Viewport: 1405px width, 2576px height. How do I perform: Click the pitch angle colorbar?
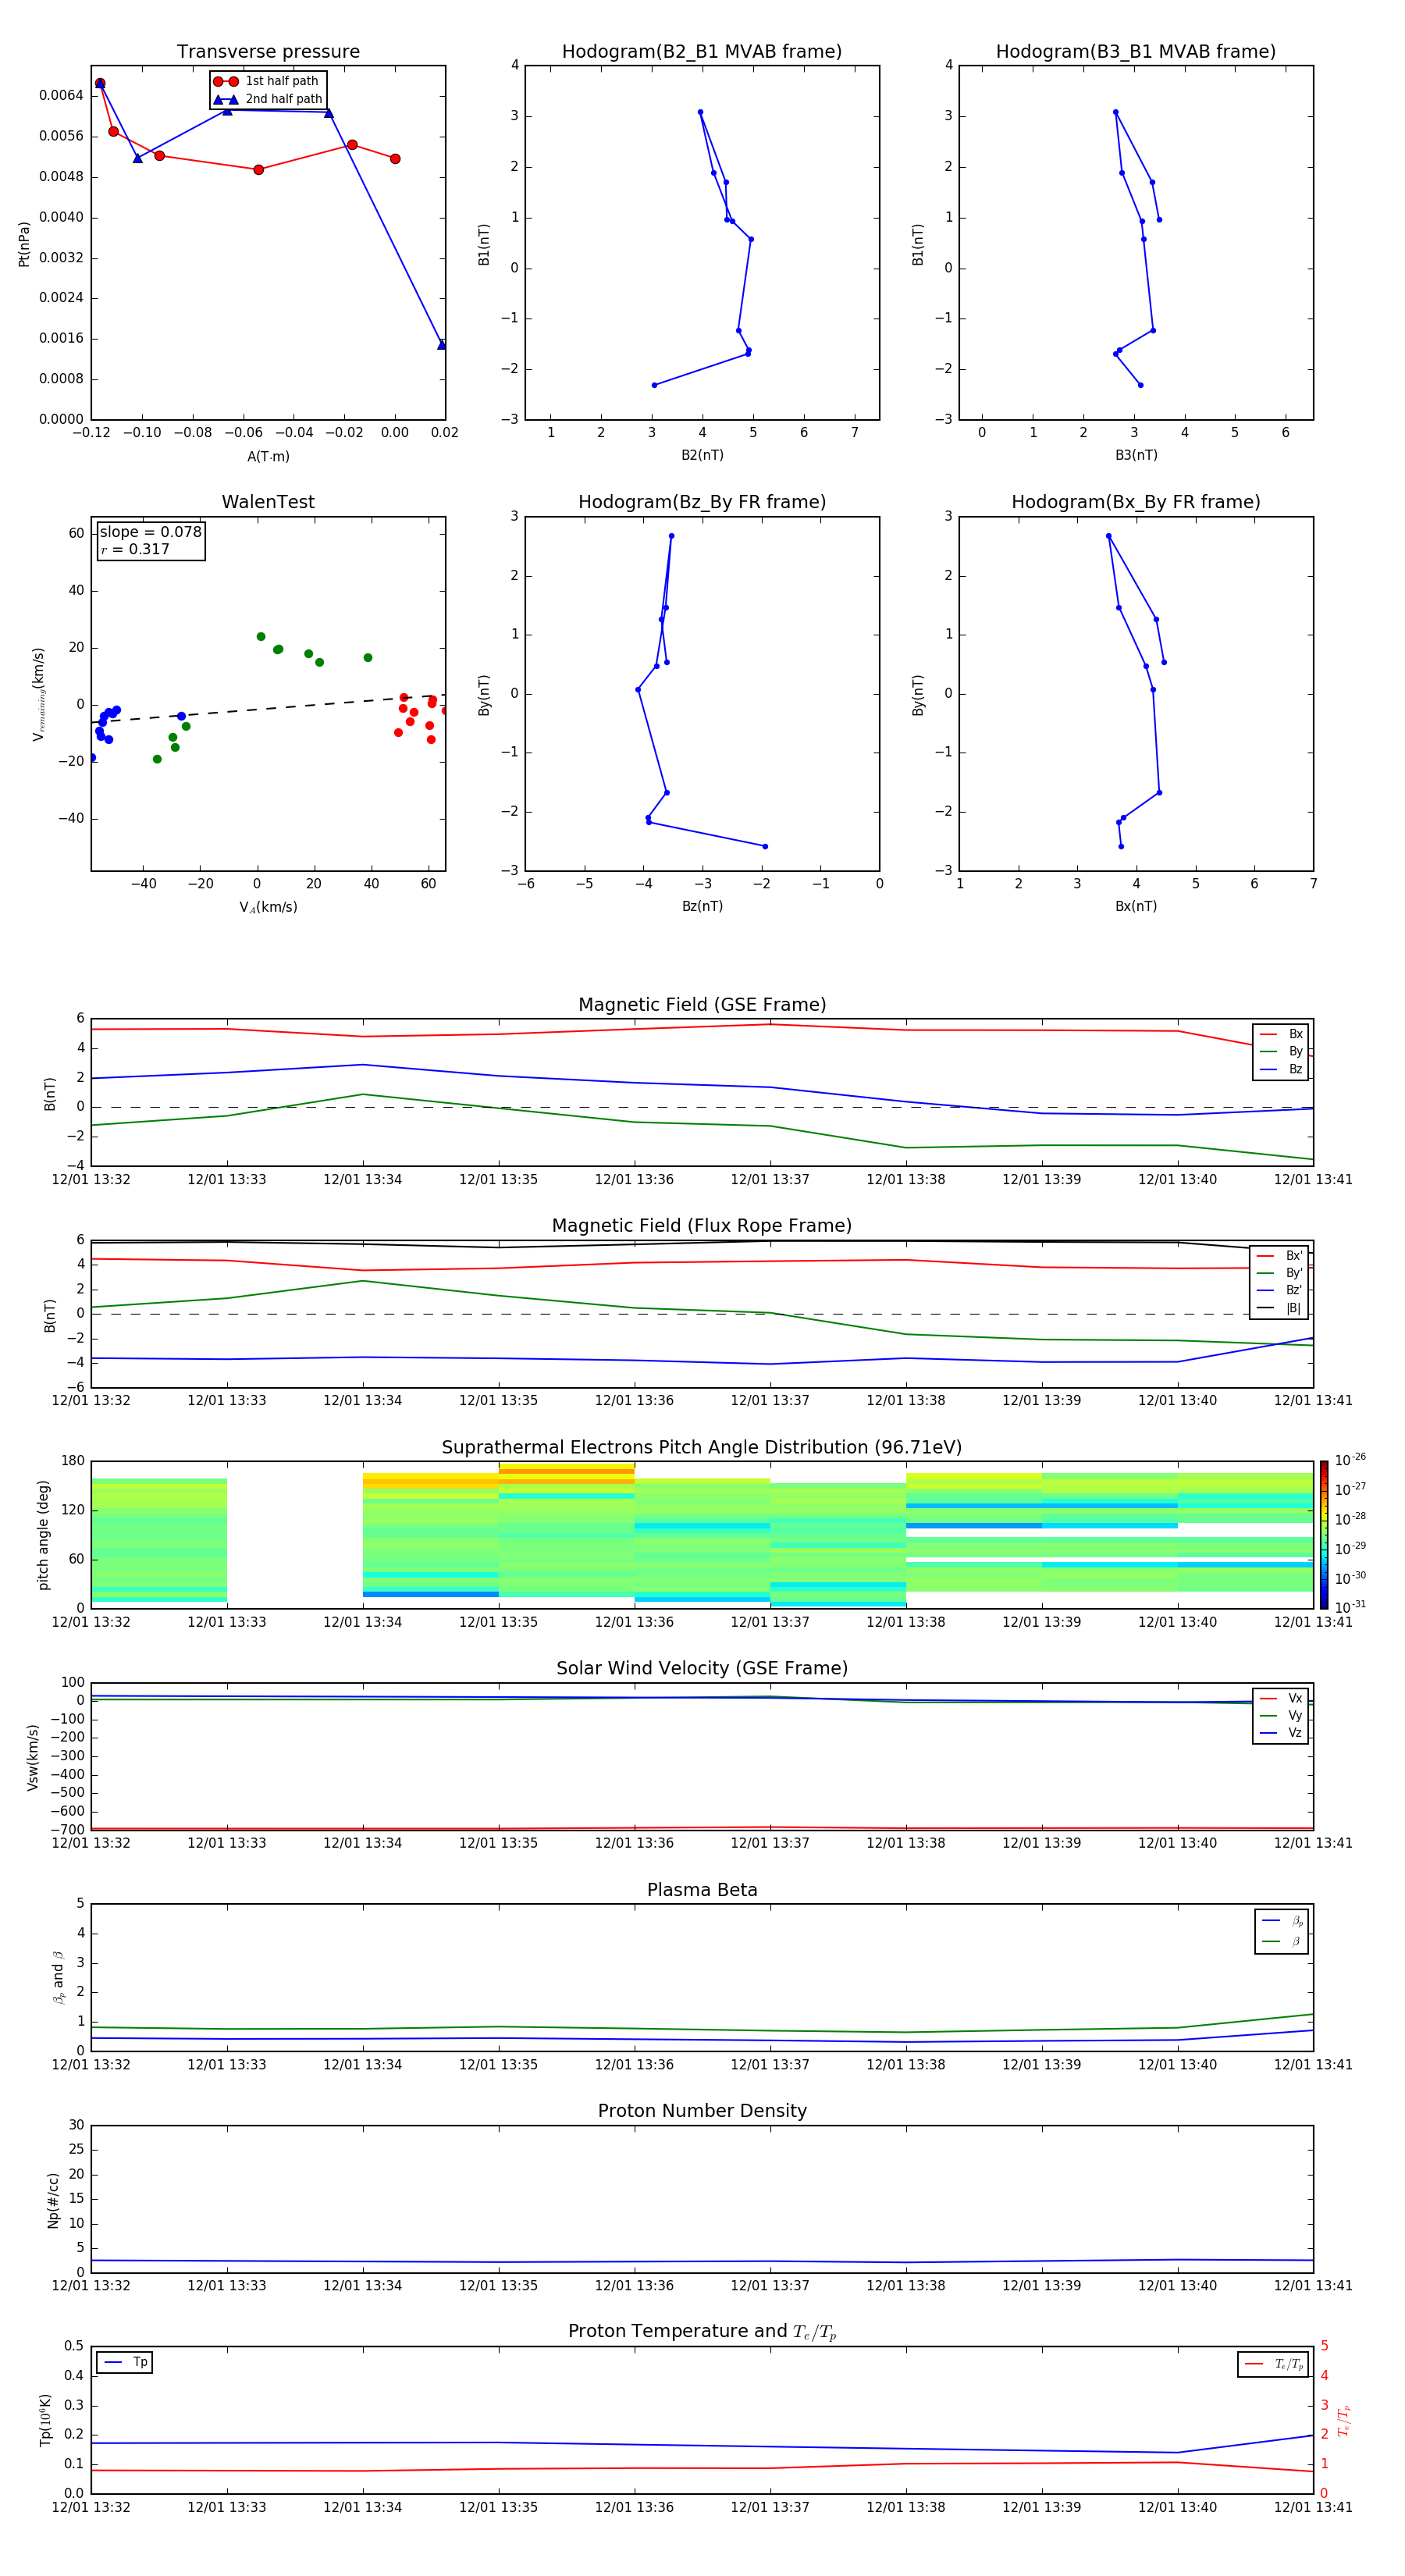(1323, 1535)
